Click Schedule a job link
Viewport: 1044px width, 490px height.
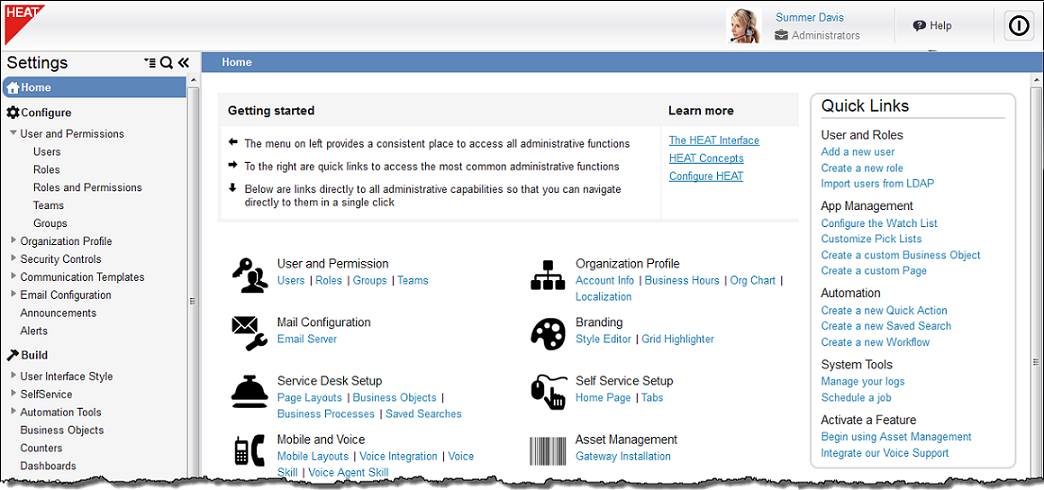pos(856,397)
